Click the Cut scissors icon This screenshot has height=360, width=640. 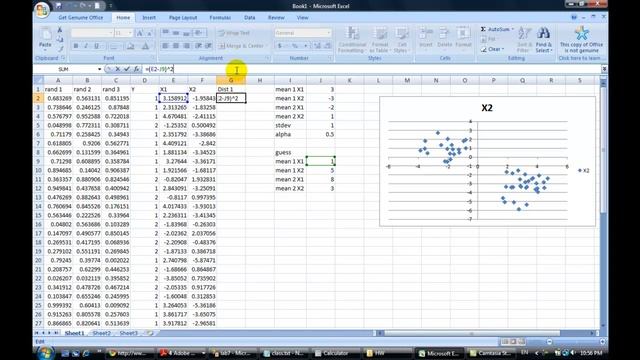(x=60, y=30)
